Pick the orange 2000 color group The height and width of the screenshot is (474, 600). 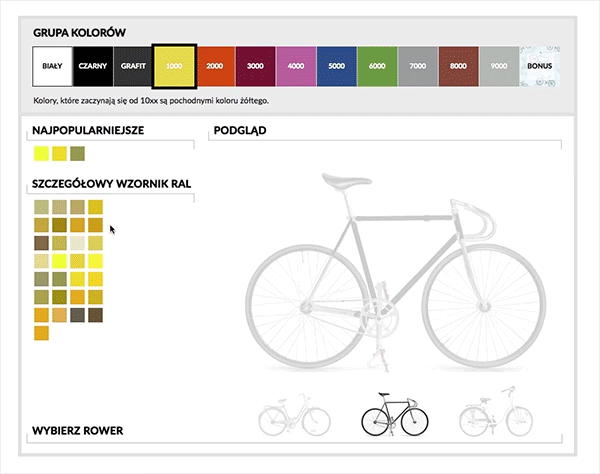click(214, 66)
